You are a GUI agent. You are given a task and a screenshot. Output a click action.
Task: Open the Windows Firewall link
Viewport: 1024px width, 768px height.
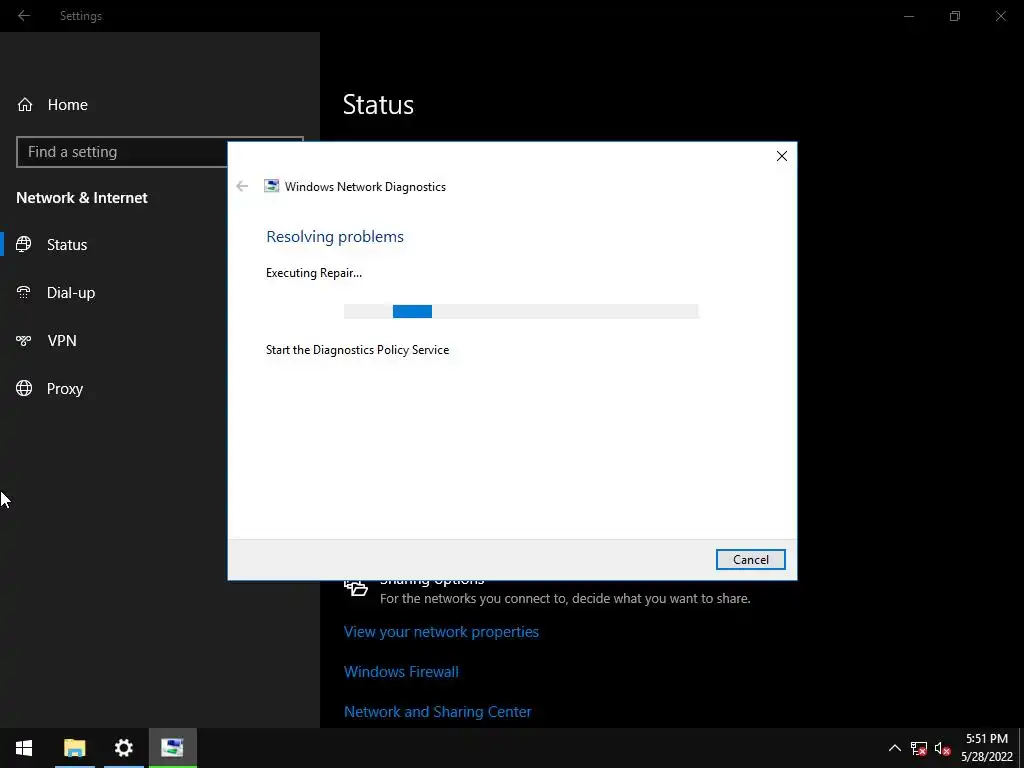[x=401, y=671]
